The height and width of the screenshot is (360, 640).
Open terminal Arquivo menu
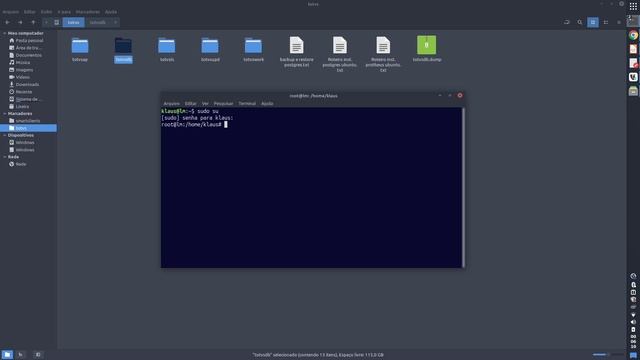click(171, 104)
